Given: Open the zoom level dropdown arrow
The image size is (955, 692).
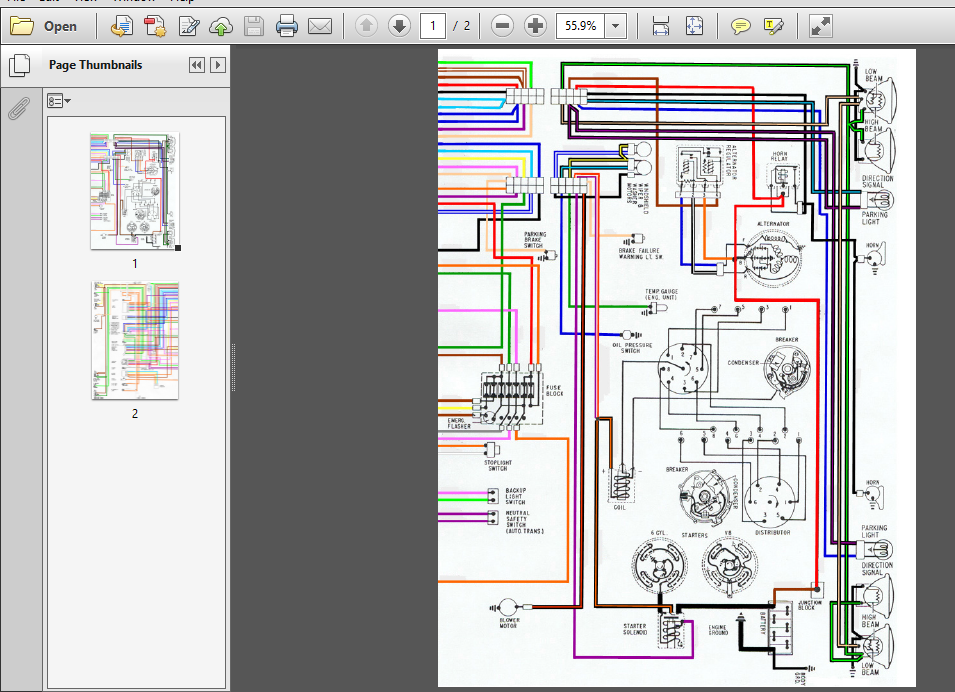Looking at the screenshot, I should [x=616, y=26].
